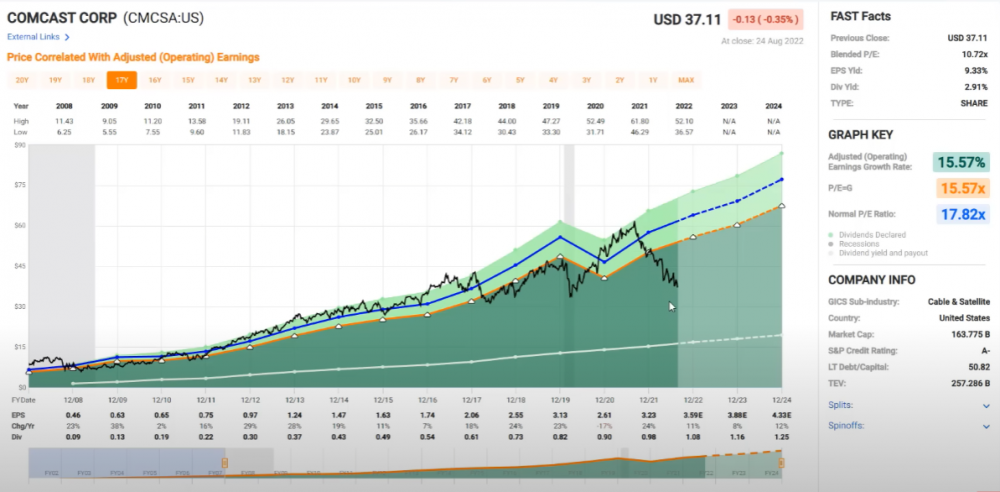Click the dashed-line triangle marker at 12/22
The image size is (1000, 492).
tap(693, 237)
